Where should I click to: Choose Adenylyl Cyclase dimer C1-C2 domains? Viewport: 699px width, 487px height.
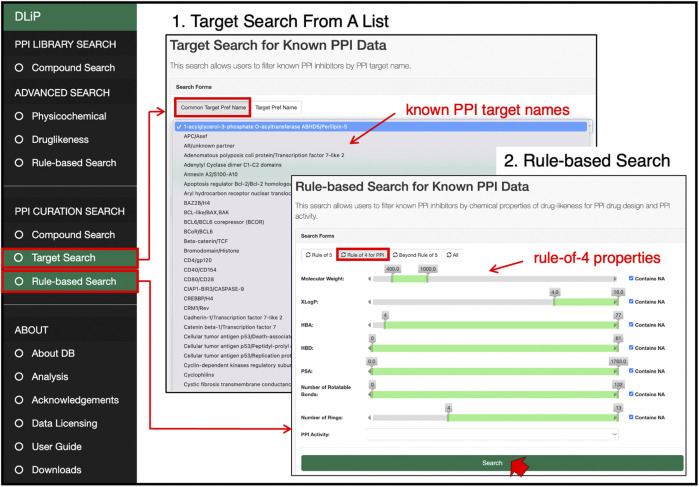(x=232, y=165)
